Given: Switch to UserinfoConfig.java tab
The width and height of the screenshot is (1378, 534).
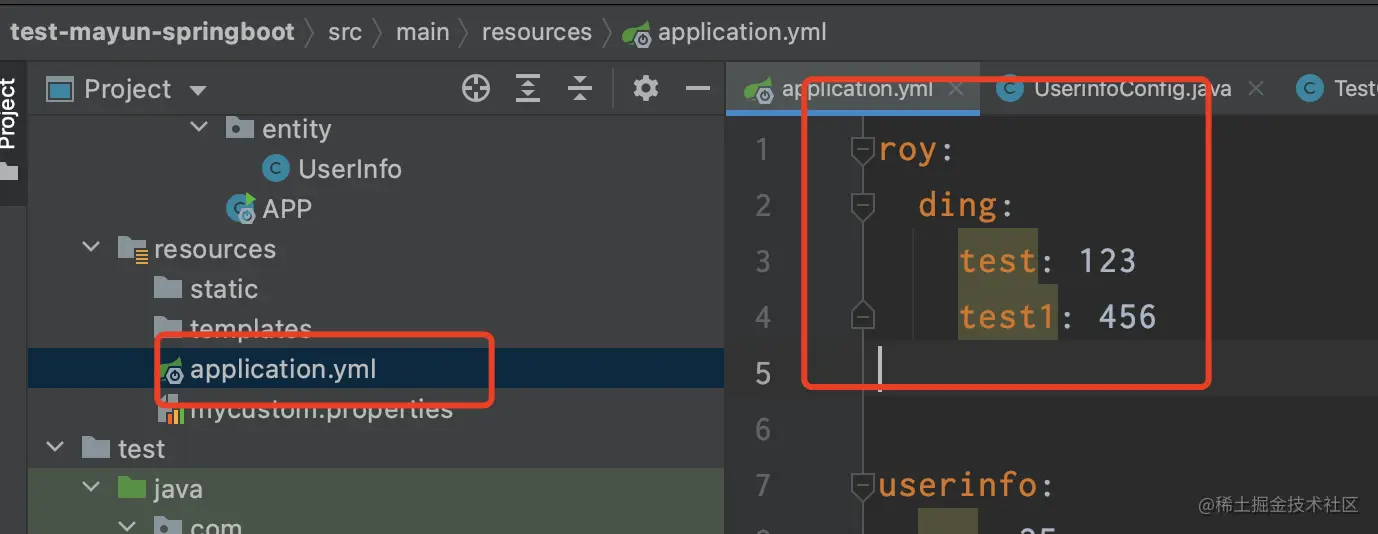Looking at the screenshot, I should coord(1132,89).
